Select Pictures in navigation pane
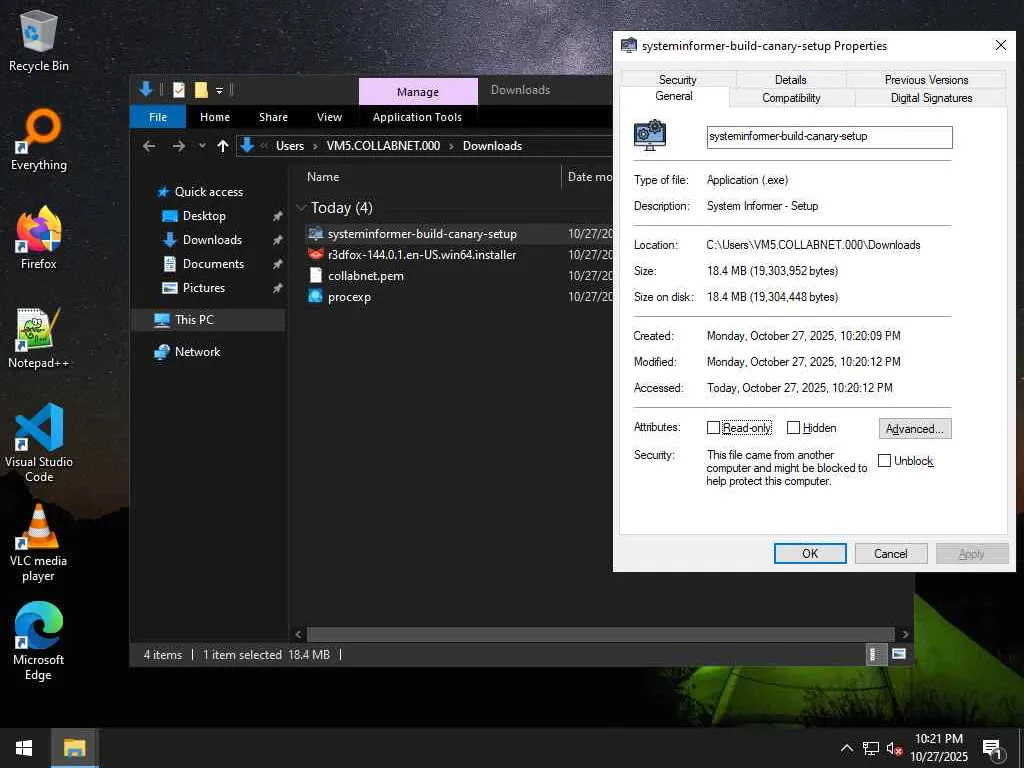 point(204,287)
